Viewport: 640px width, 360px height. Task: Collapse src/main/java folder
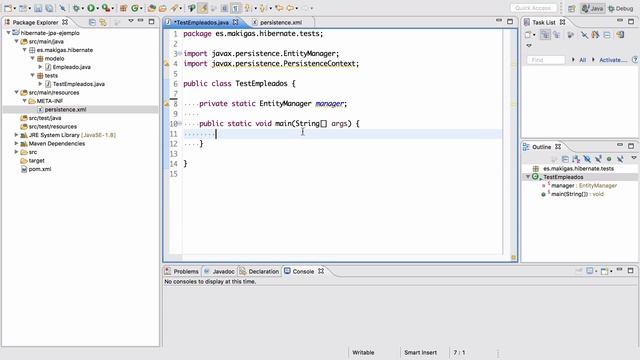(16, 41)
